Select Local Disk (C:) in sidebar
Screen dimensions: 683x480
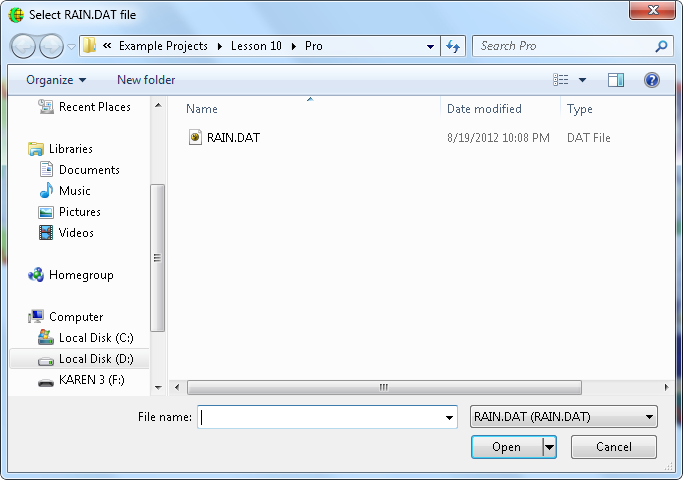click(46, 338)
